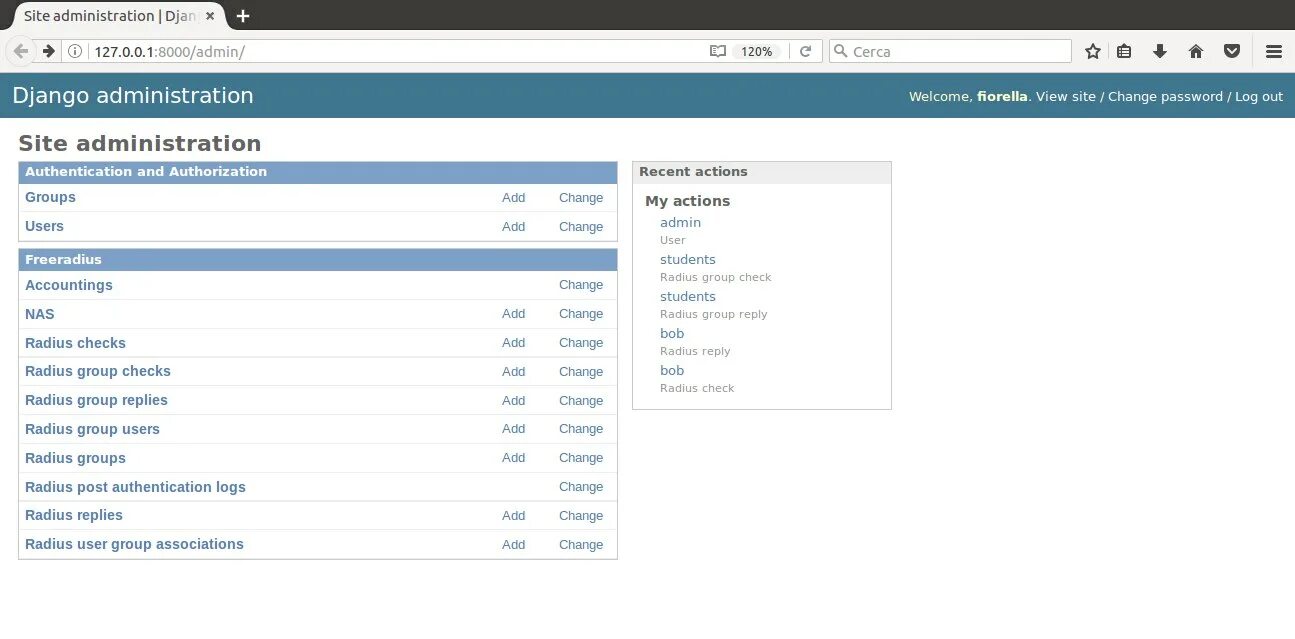1295x639 pixels.
Task: Open the Radius group checks link
Action: point(98,371)
